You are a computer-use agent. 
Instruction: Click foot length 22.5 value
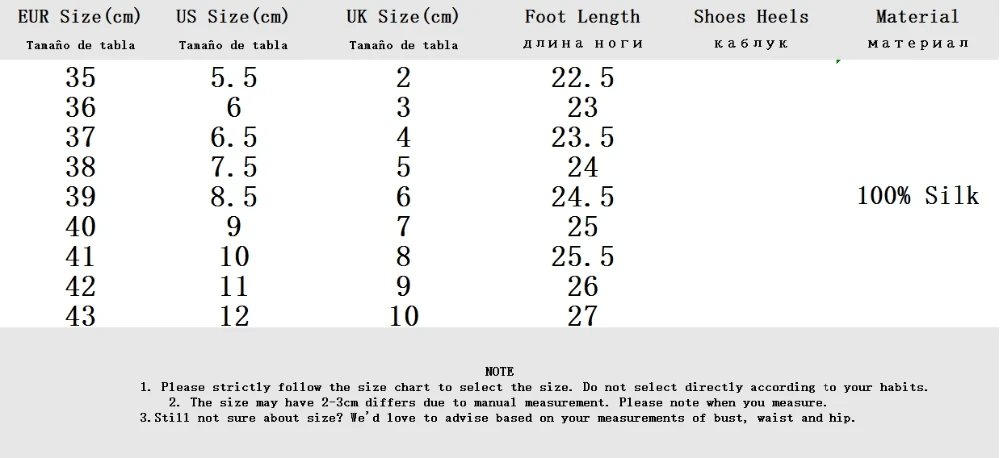point(582,77)
